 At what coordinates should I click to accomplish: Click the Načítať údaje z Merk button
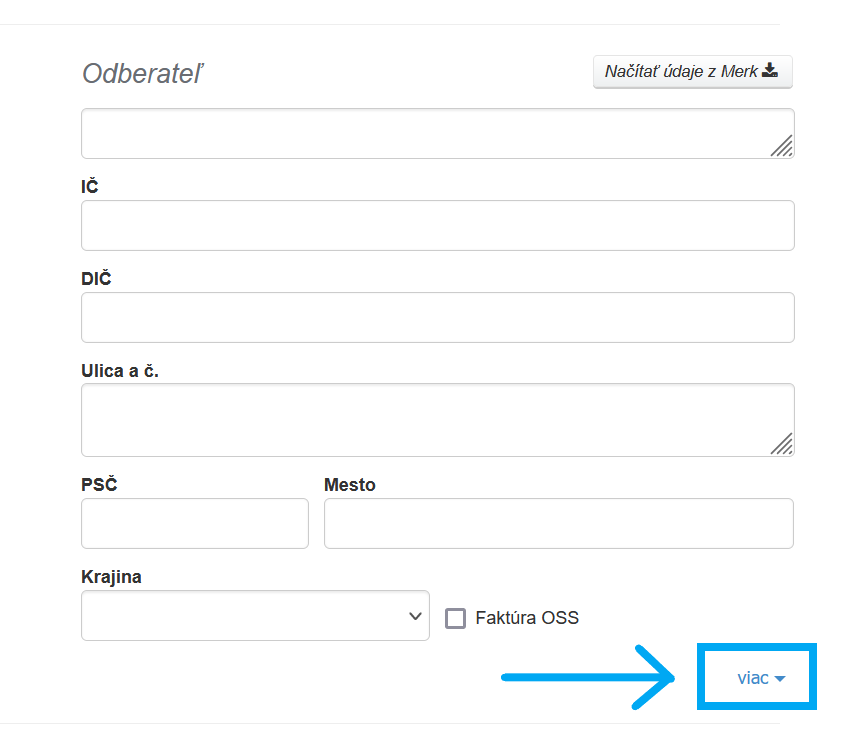[692, 72]
